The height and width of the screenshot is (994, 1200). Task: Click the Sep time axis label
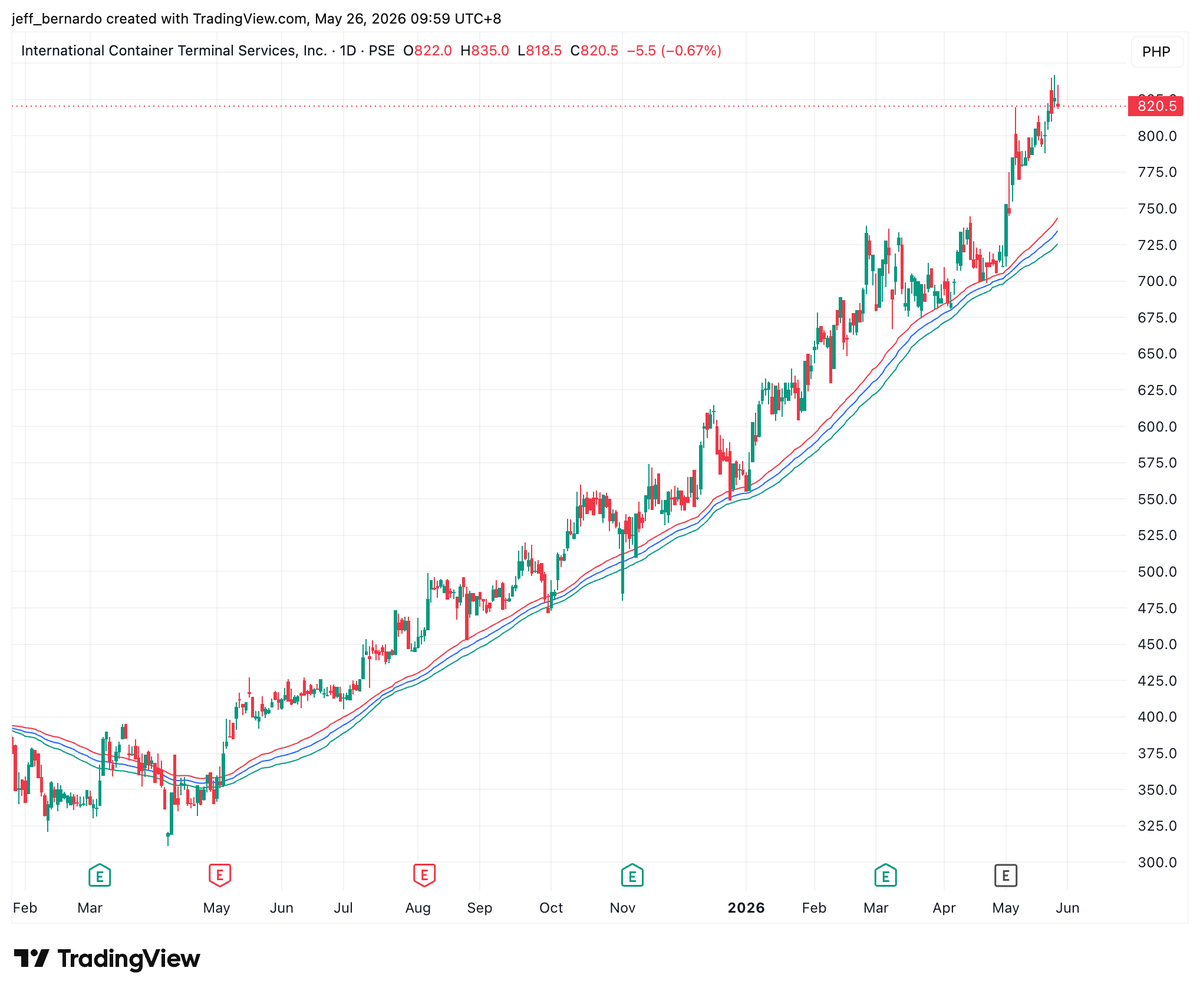click(x=480, y=908)
